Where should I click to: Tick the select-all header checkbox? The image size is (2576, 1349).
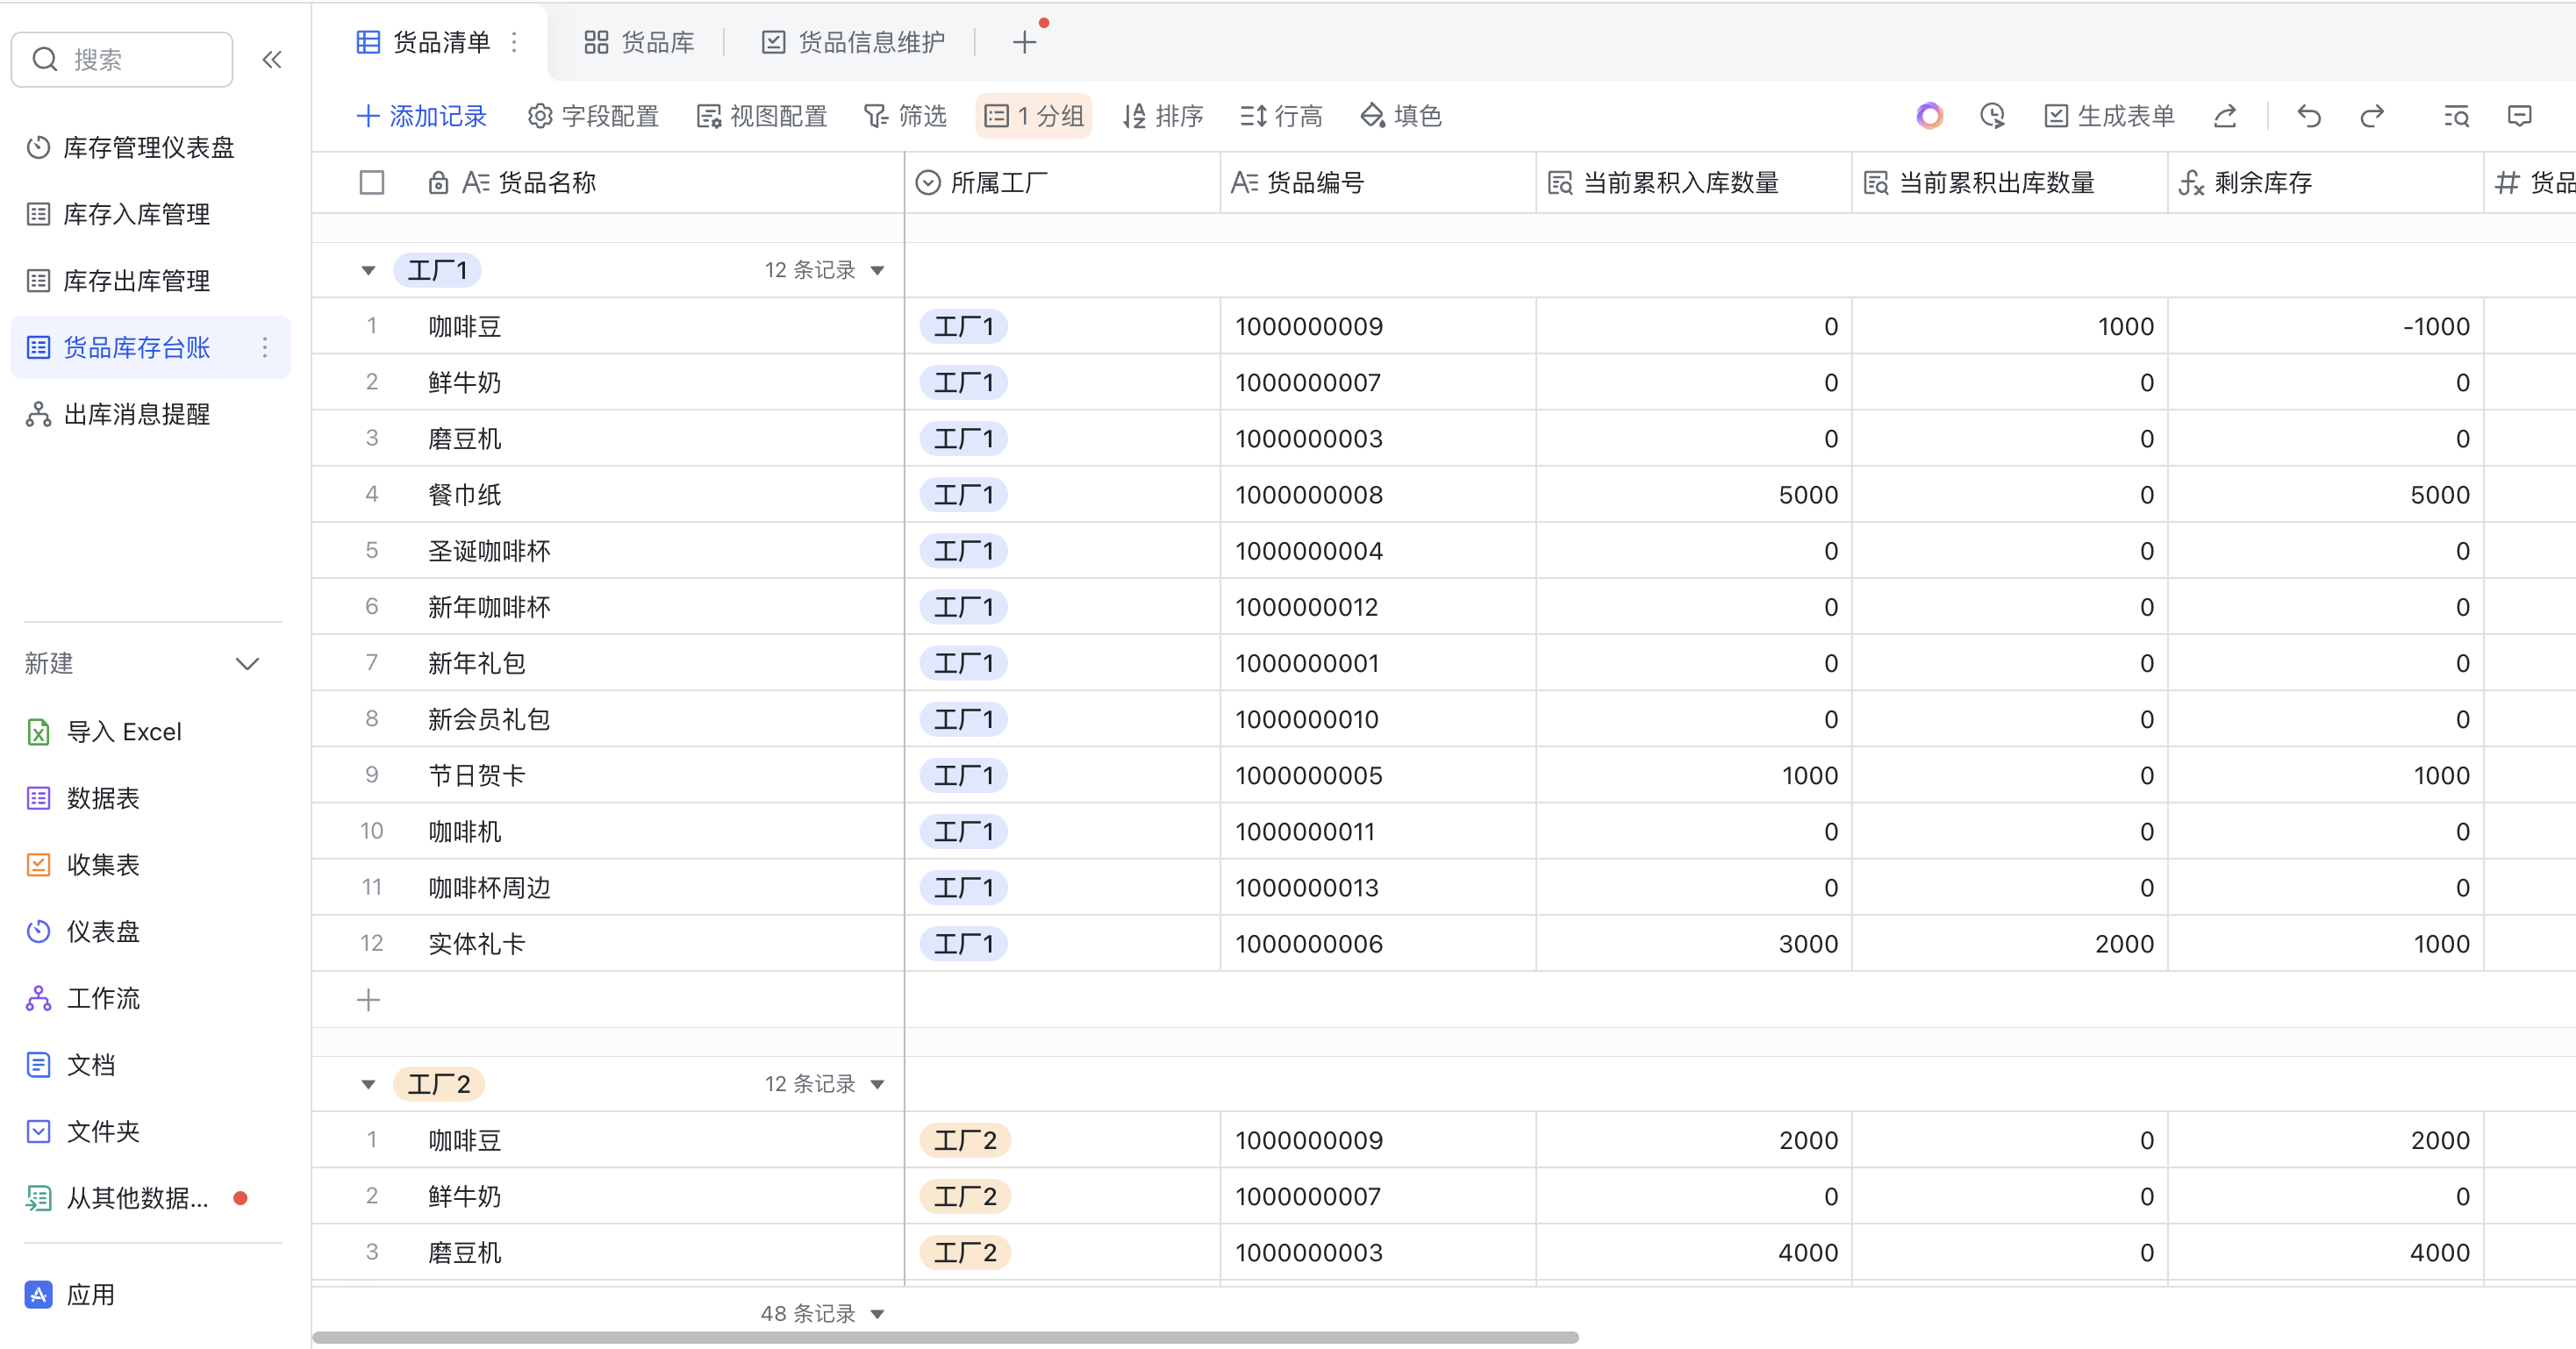(x=371, y=183)
